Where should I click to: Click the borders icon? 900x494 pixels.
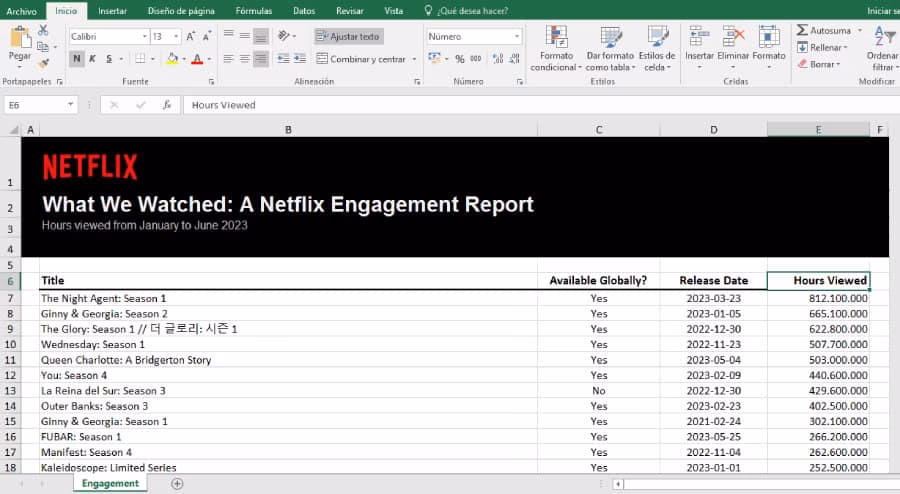140,59
